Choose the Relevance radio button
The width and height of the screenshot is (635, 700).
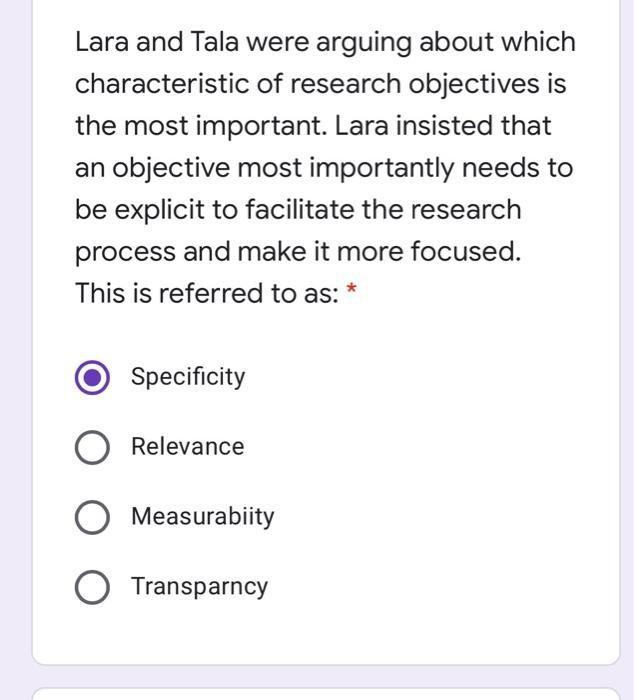92,448
